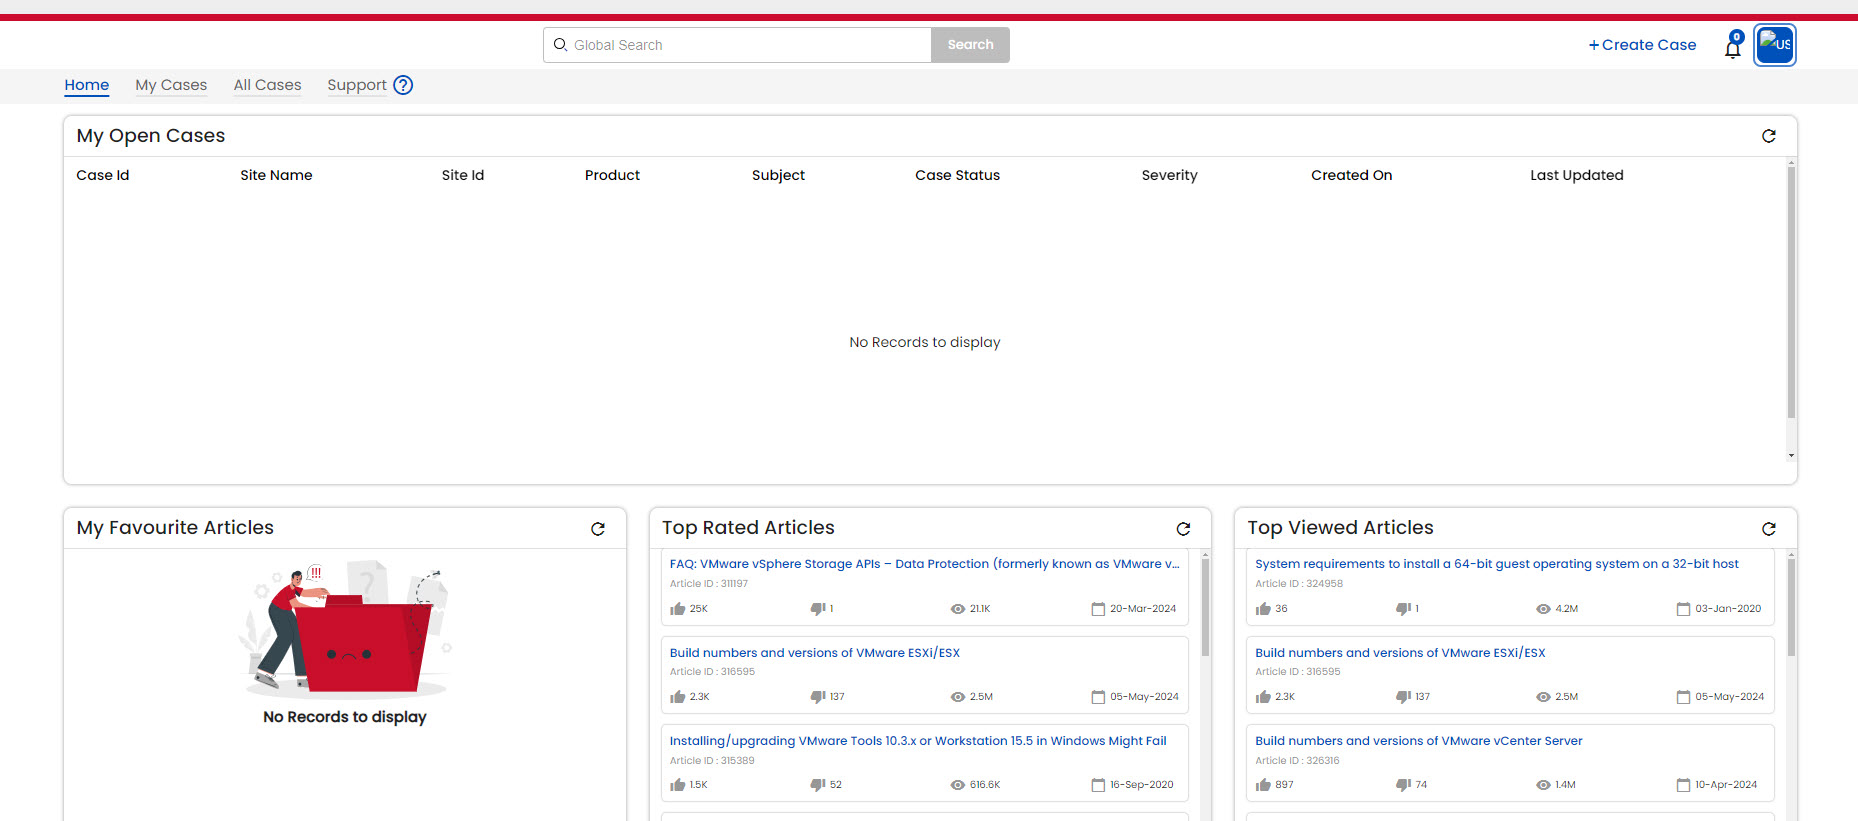Click calendar icon next to 03-Jan-2020
Viewport: 1858px width, 821px height.
point(1683,609)
